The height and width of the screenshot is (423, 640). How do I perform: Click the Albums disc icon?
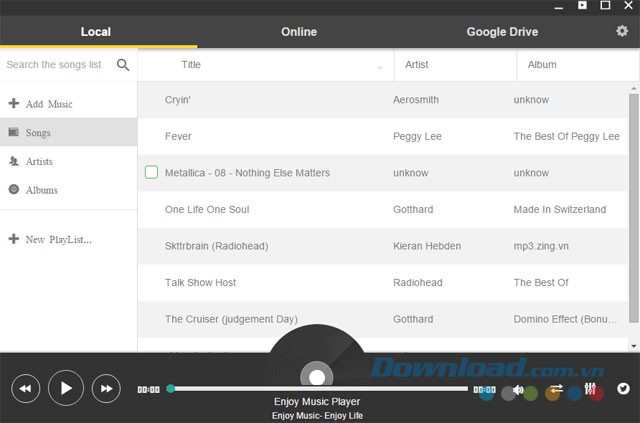14,189
